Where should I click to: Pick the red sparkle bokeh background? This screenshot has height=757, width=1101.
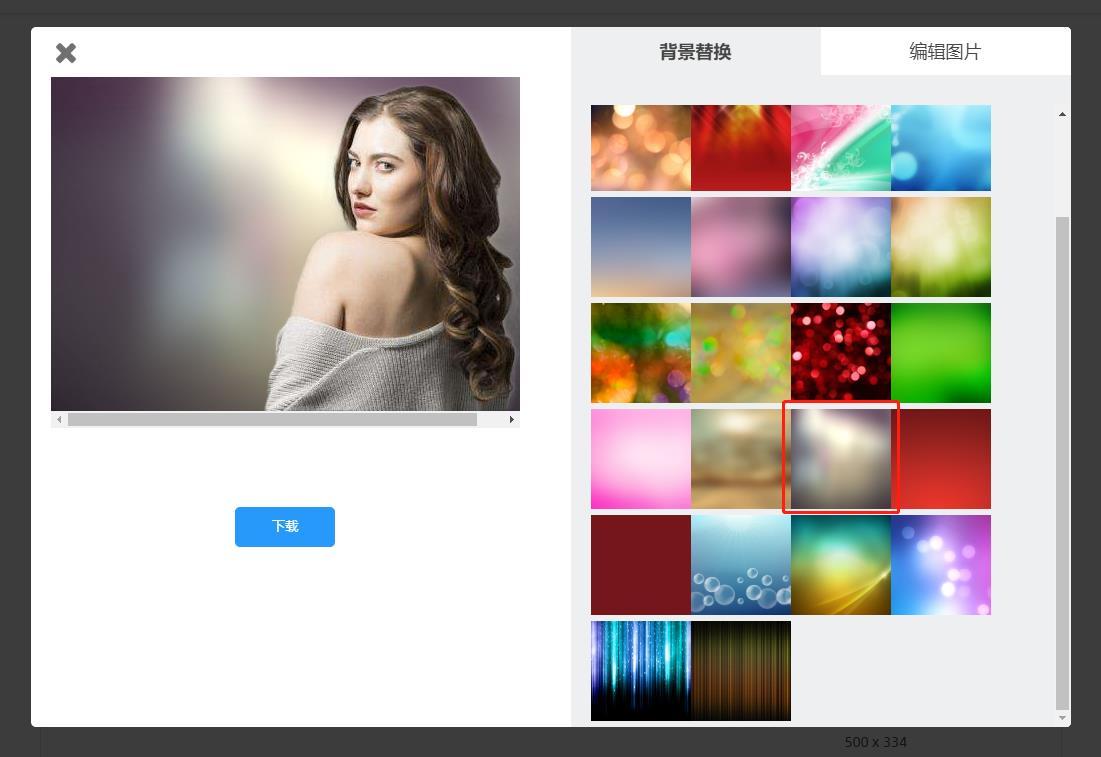point(841,353)
